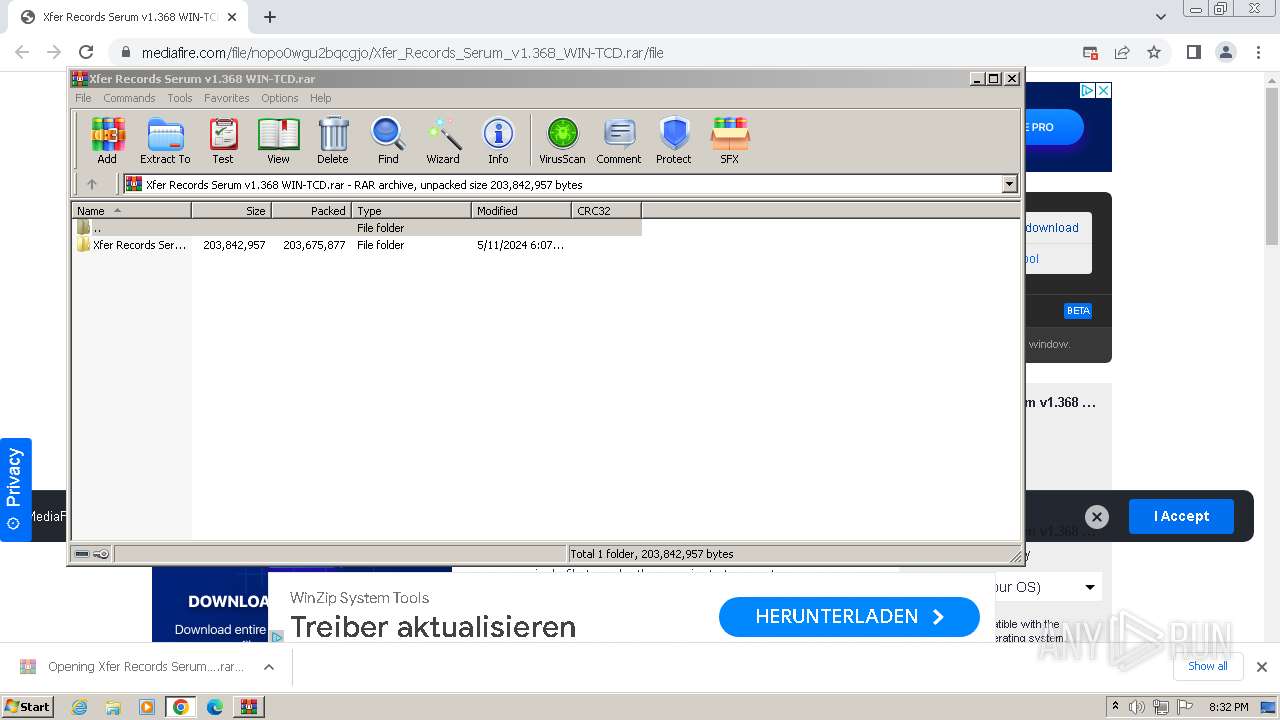Run VirusScan on the archive
The image size is (1280, 720).
[562, 140]
